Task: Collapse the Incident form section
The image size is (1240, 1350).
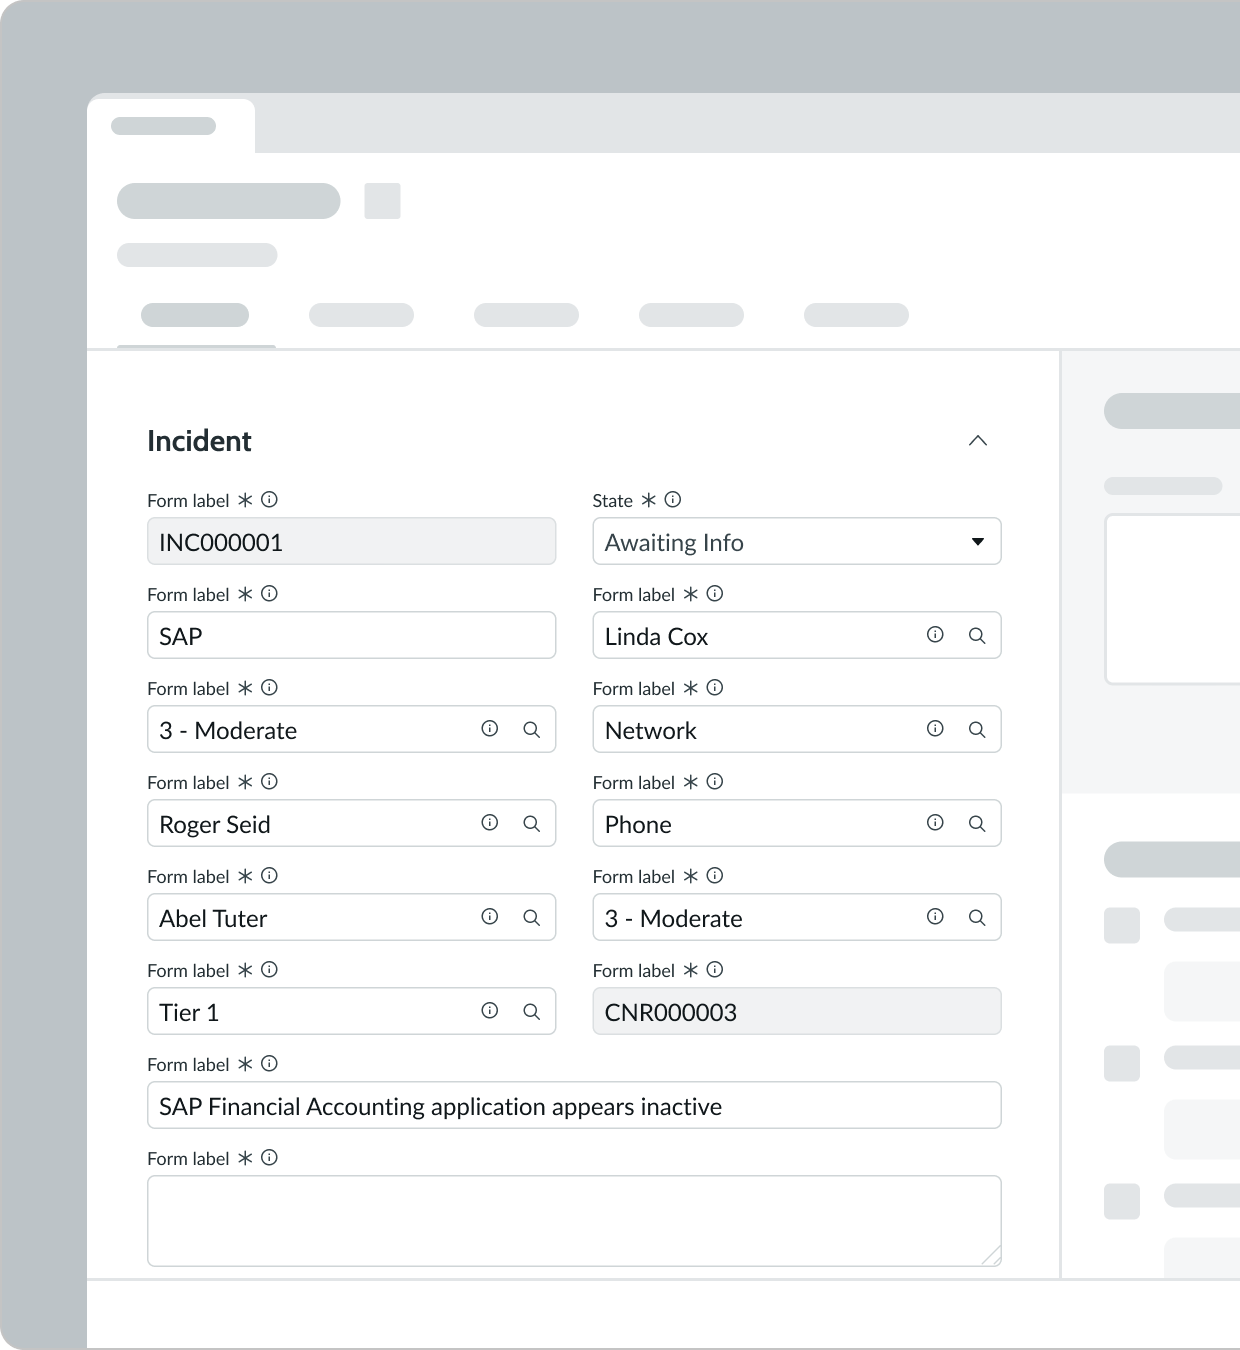Action: (x=979, y=440)
